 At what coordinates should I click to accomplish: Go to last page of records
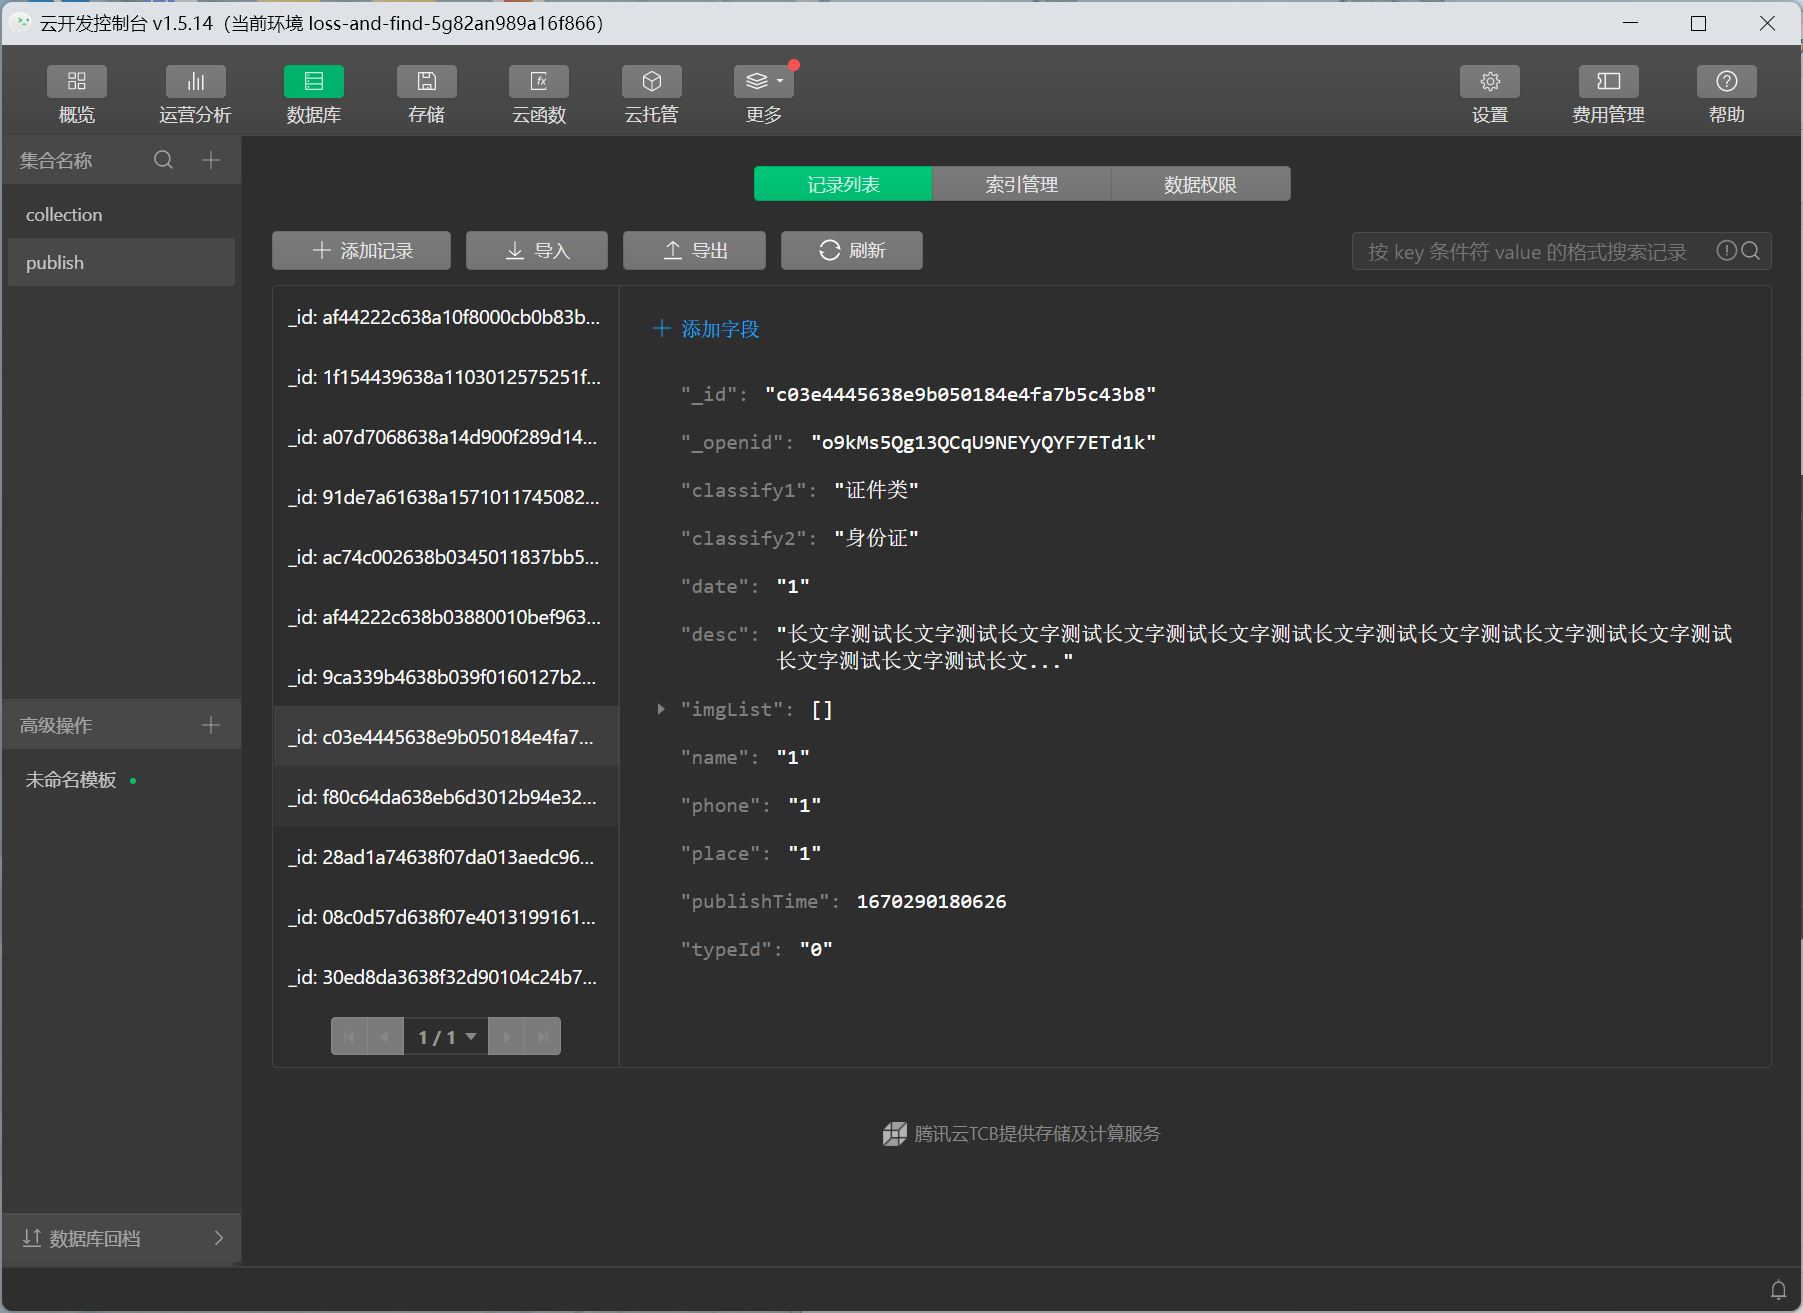[x=543, y=1037]
